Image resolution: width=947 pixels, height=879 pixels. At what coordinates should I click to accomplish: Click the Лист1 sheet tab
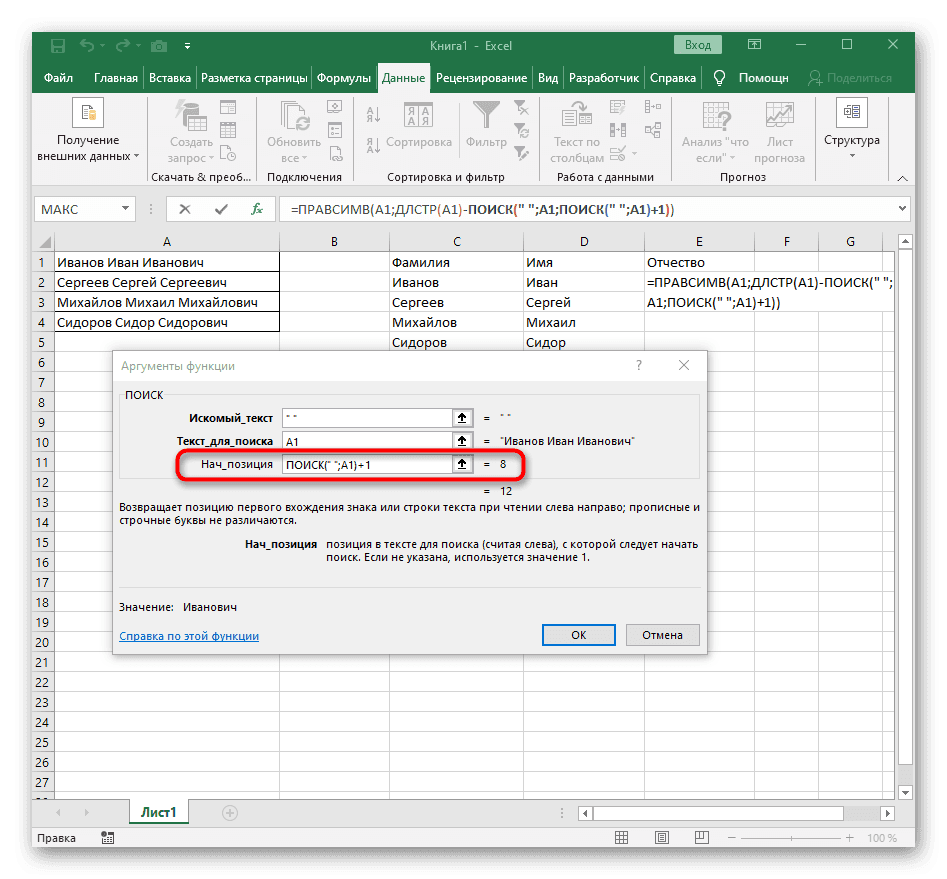coord(157,813)
